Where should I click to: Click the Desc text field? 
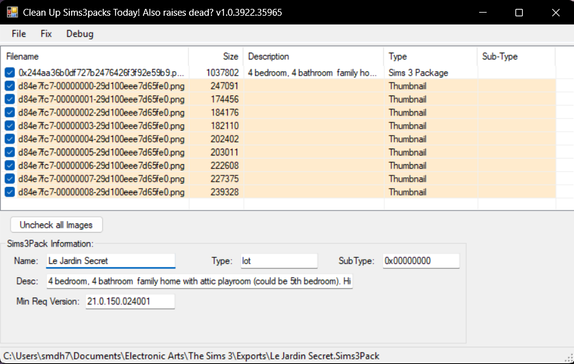point(200,281)
